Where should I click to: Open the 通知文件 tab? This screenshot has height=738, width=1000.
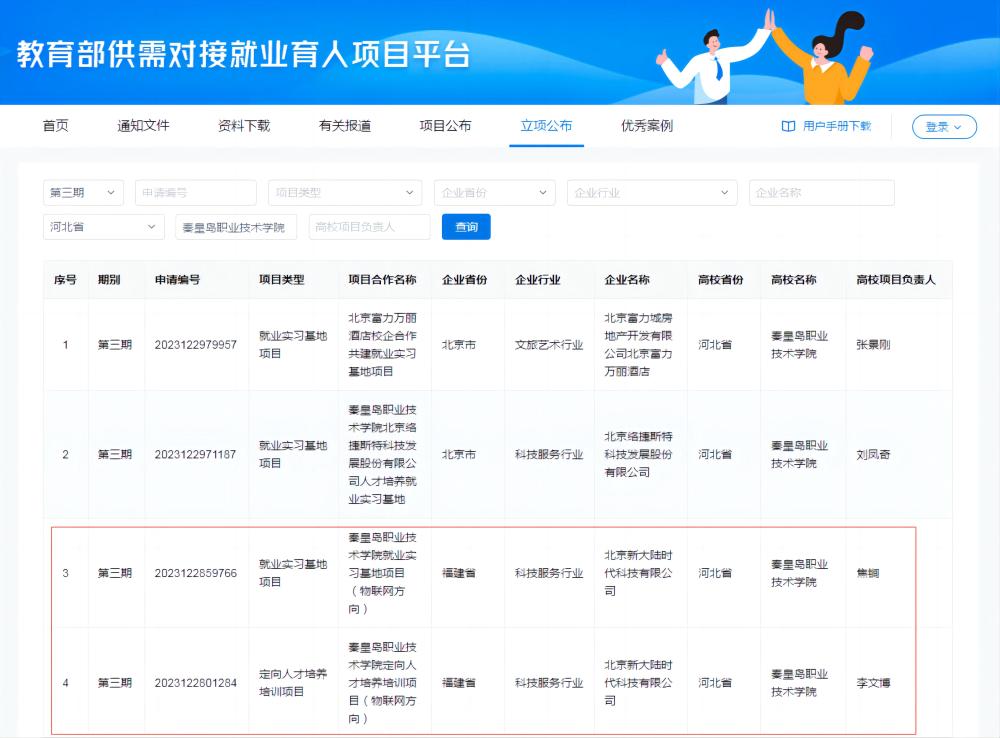coord(143,126)
